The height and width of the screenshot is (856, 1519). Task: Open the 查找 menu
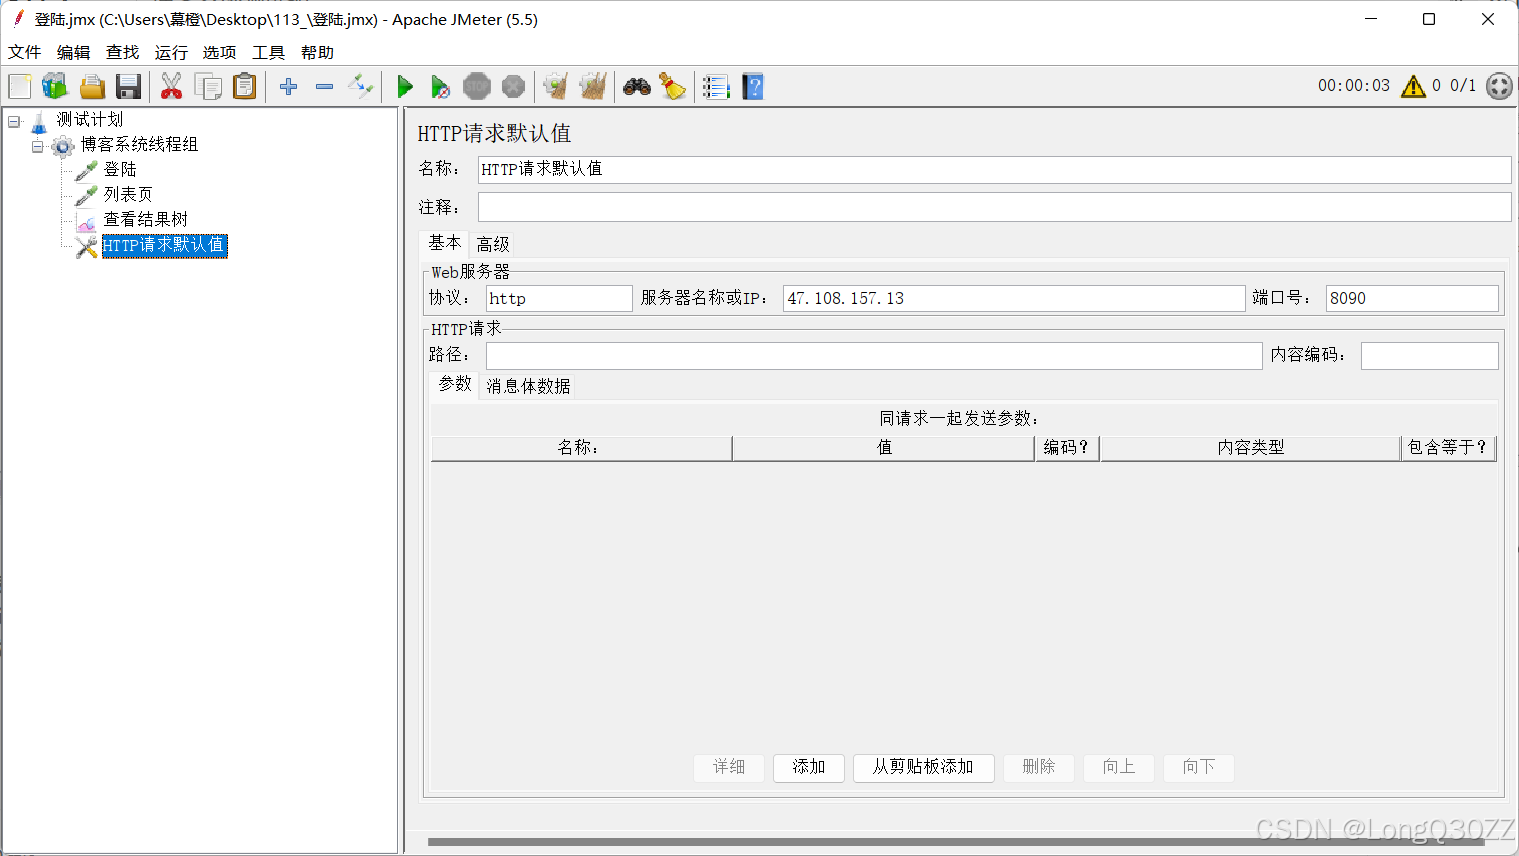click(123, 52)
